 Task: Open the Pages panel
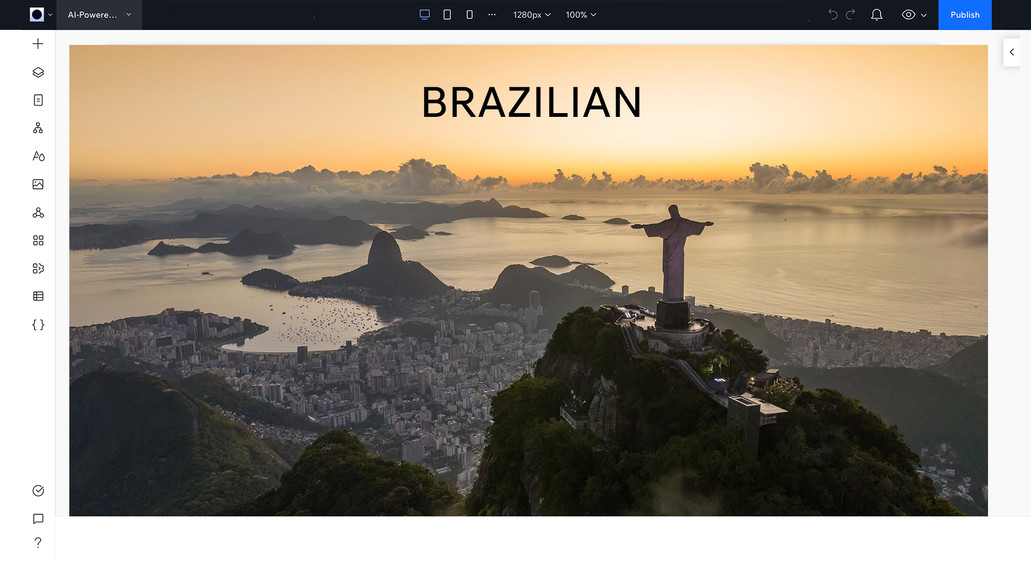pos(37,99)
